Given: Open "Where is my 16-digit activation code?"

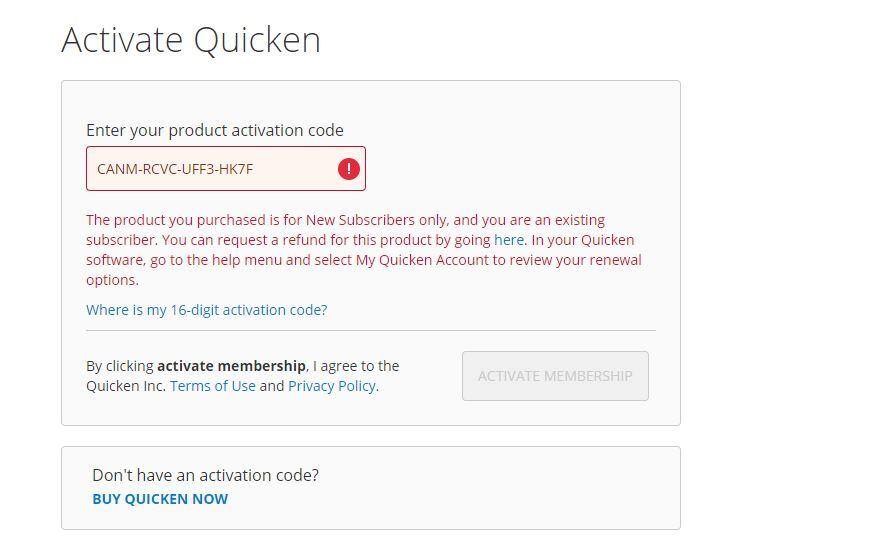Looking at the screenshot, I should point(206,310).
